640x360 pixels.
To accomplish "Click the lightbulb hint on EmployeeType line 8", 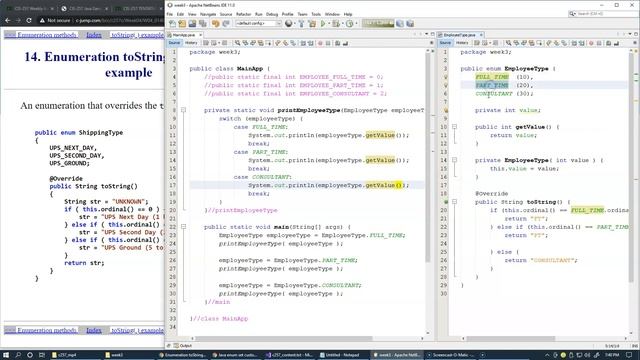I will 446,110.
